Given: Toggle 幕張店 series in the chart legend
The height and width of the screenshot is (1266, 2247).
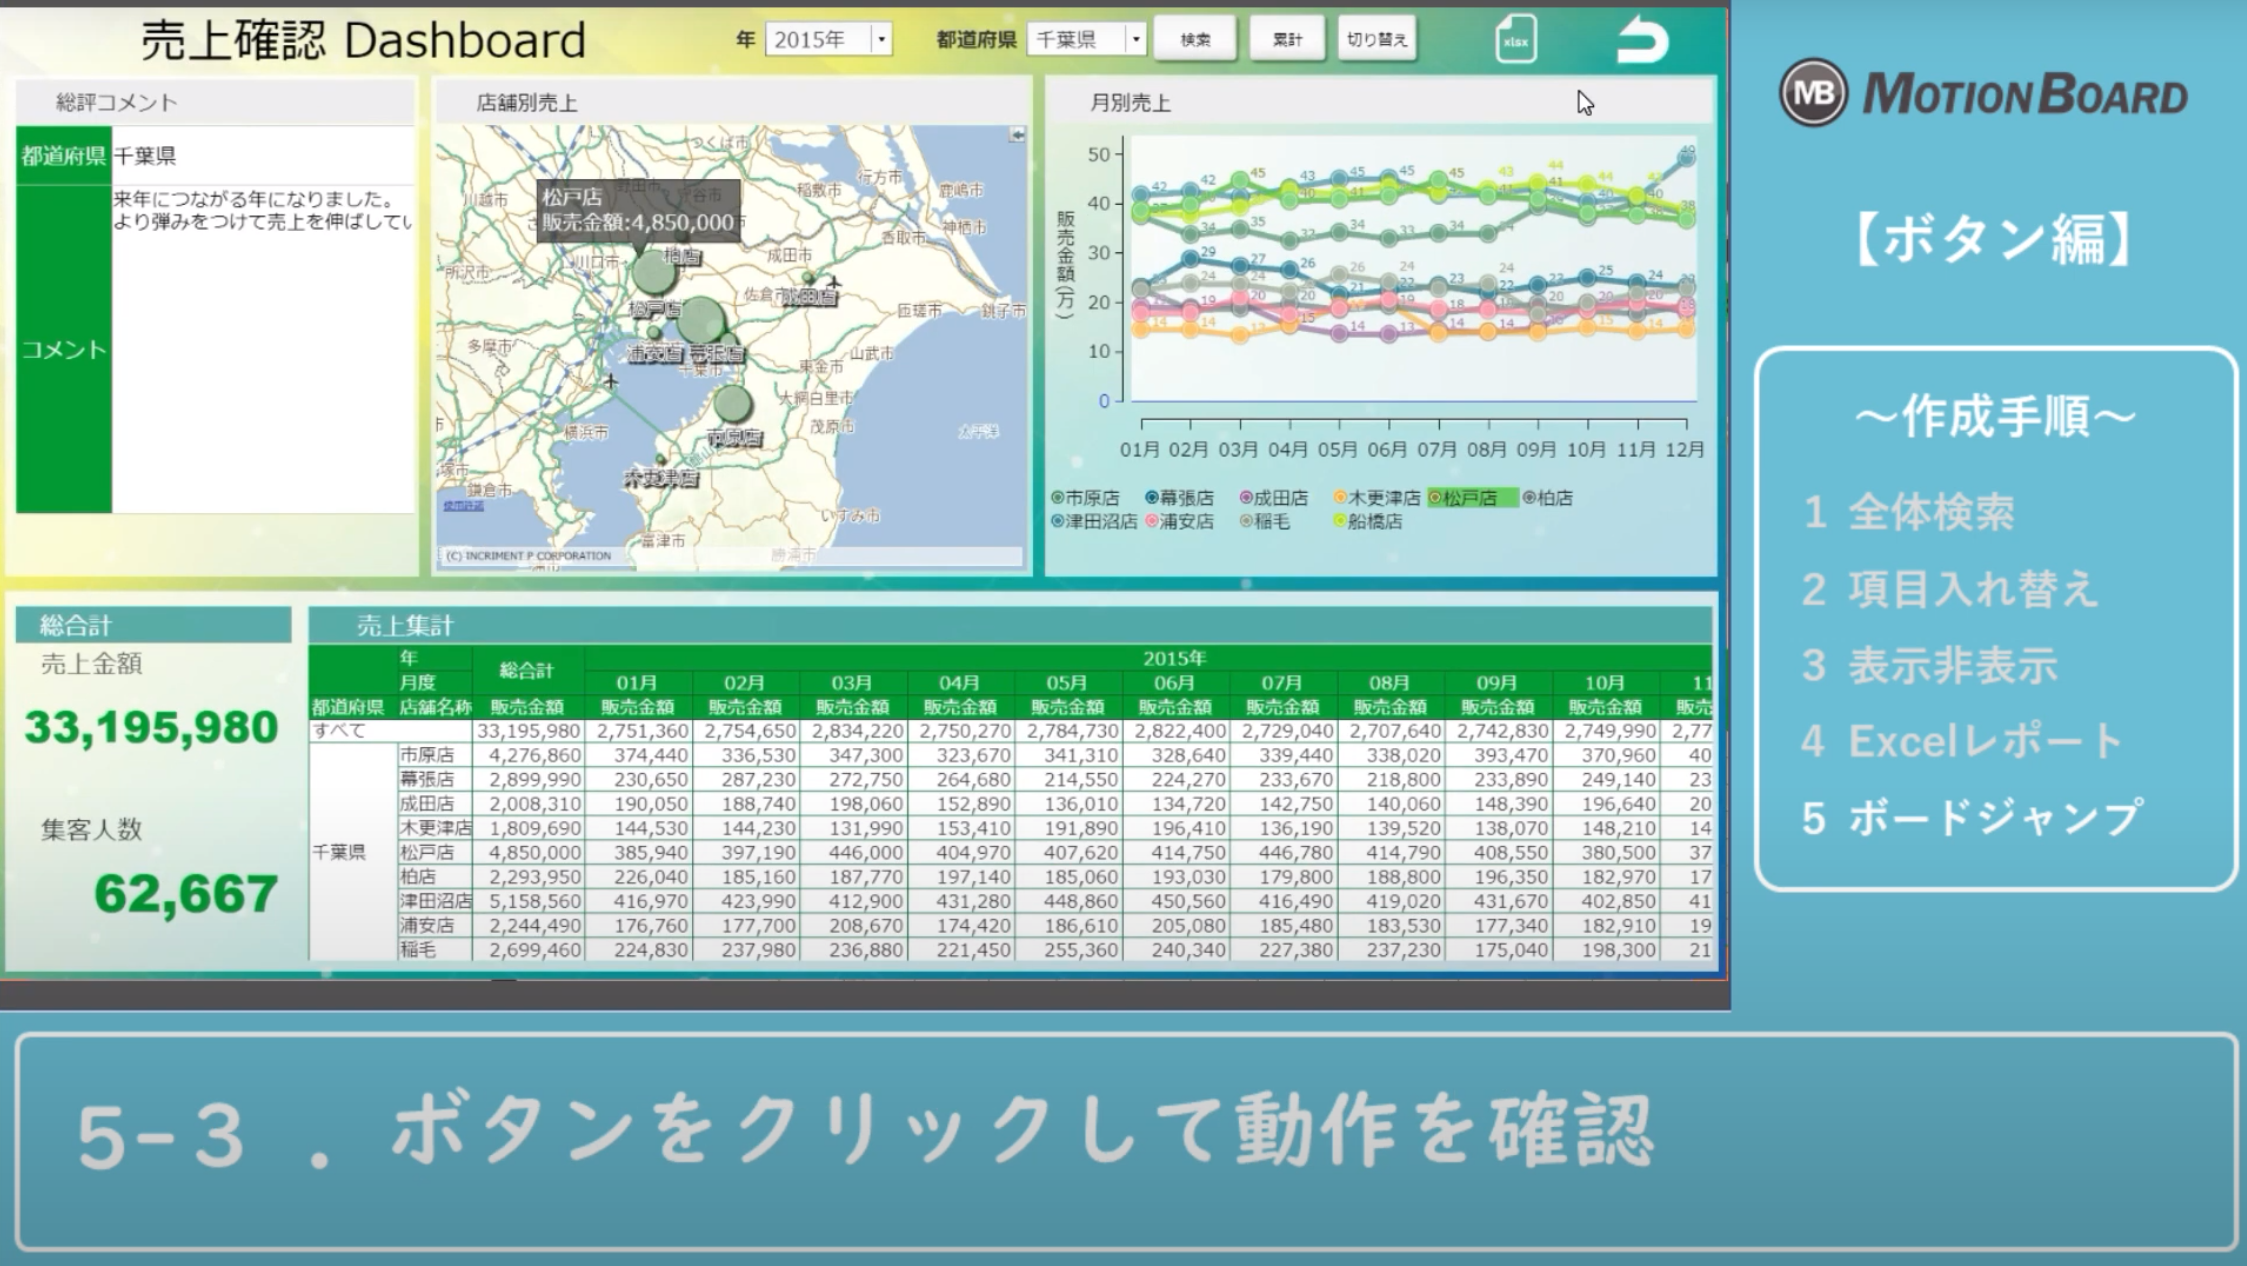Looking at the screenshot, I should (1179, 498).
